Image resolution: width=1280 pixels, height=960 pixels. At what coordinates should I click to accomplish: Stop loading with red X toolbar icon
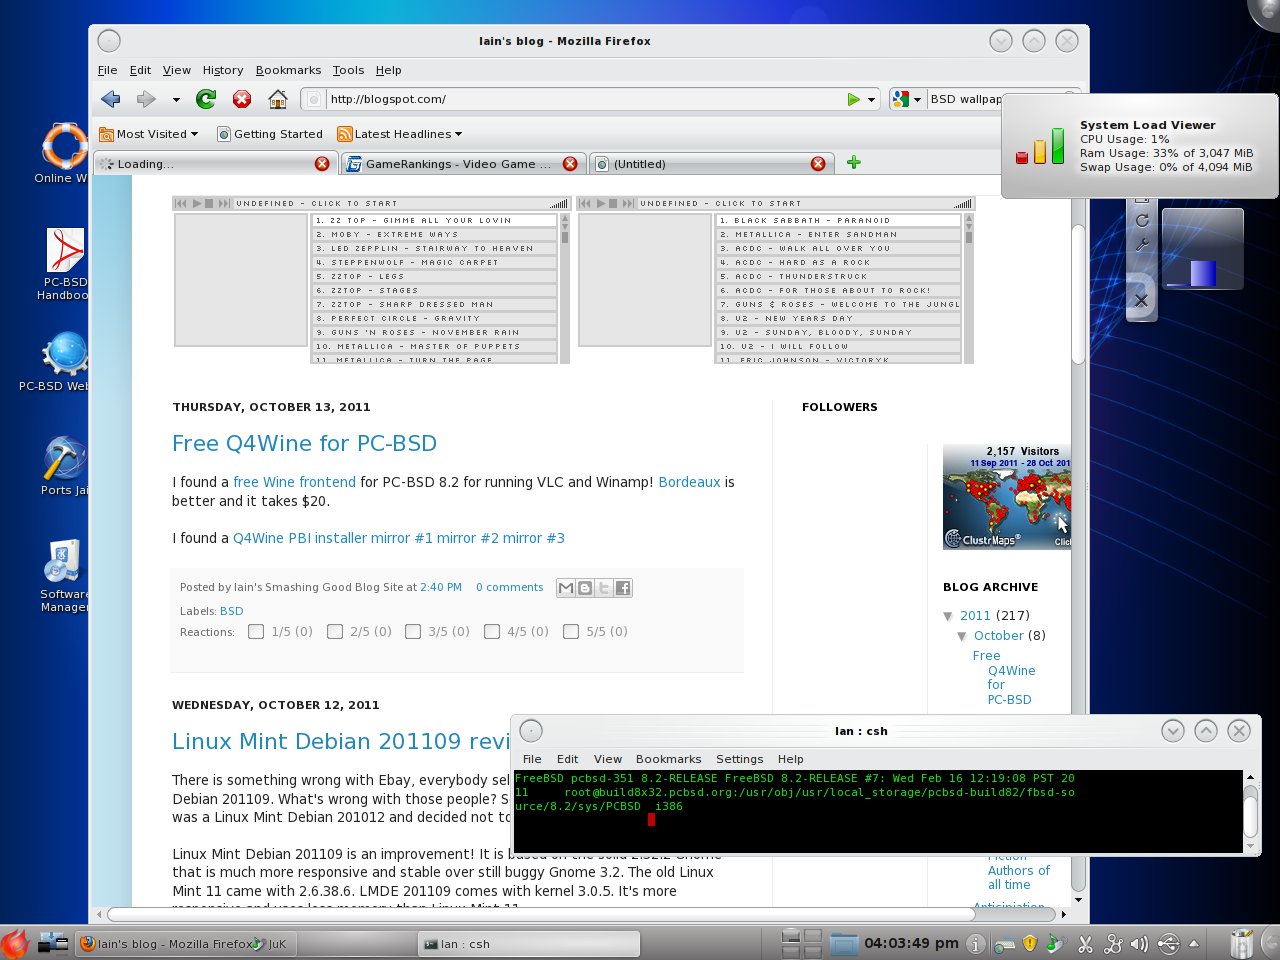242,99
